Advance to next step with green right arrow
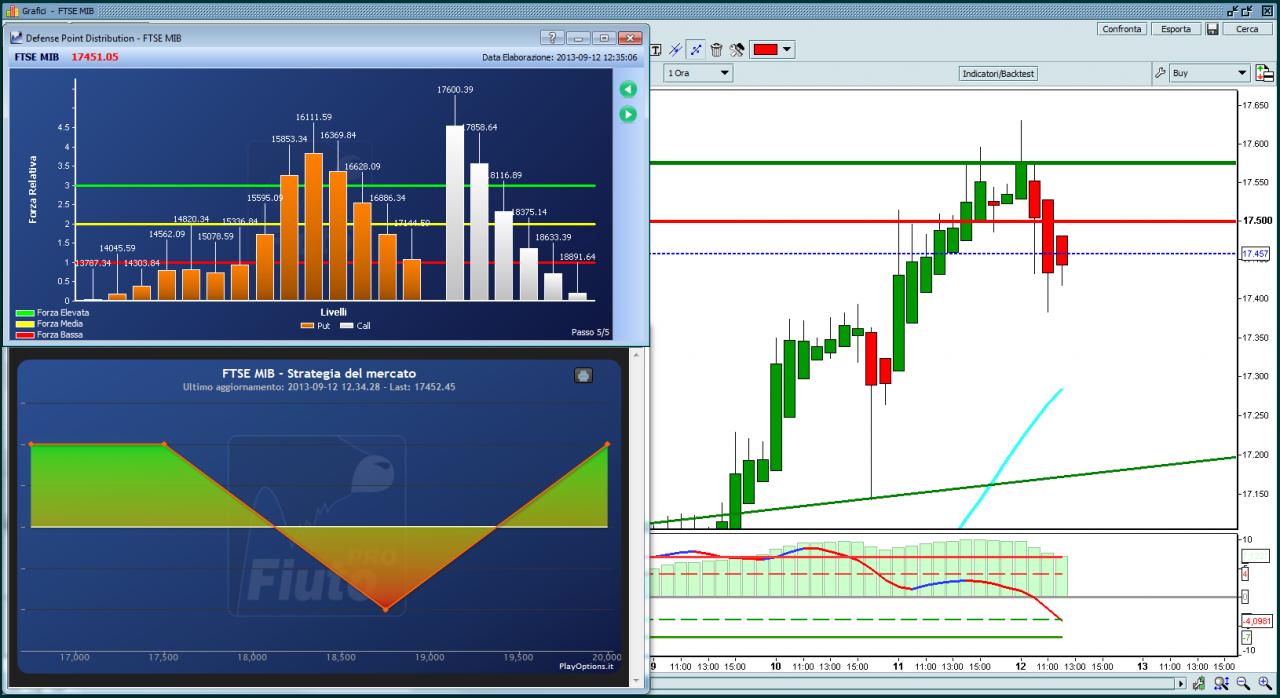This screenshot has height=698, width=1280. tap(628, 114)
